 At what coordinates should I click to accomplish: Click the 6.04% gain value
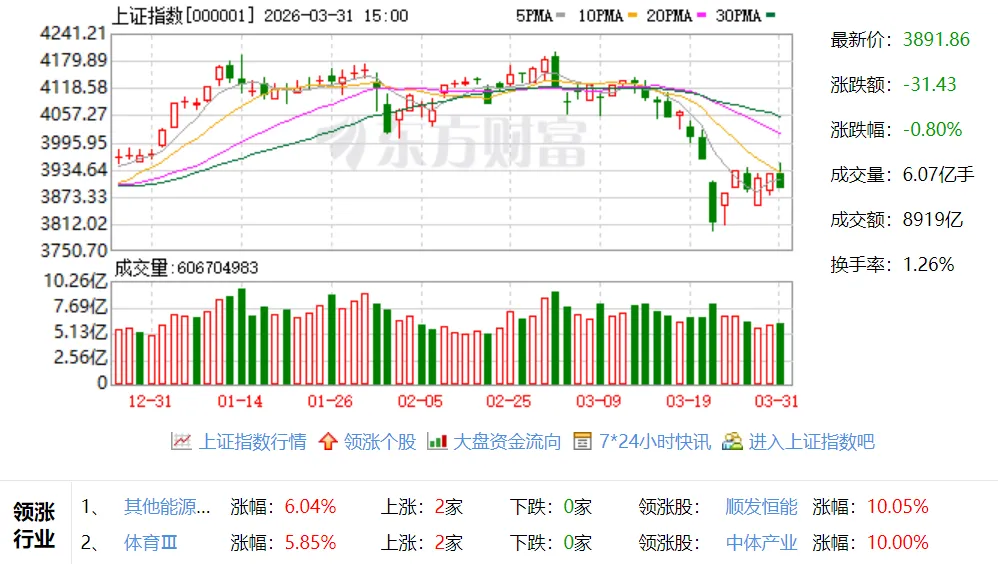pyautogui.click(x=310, y=507)
